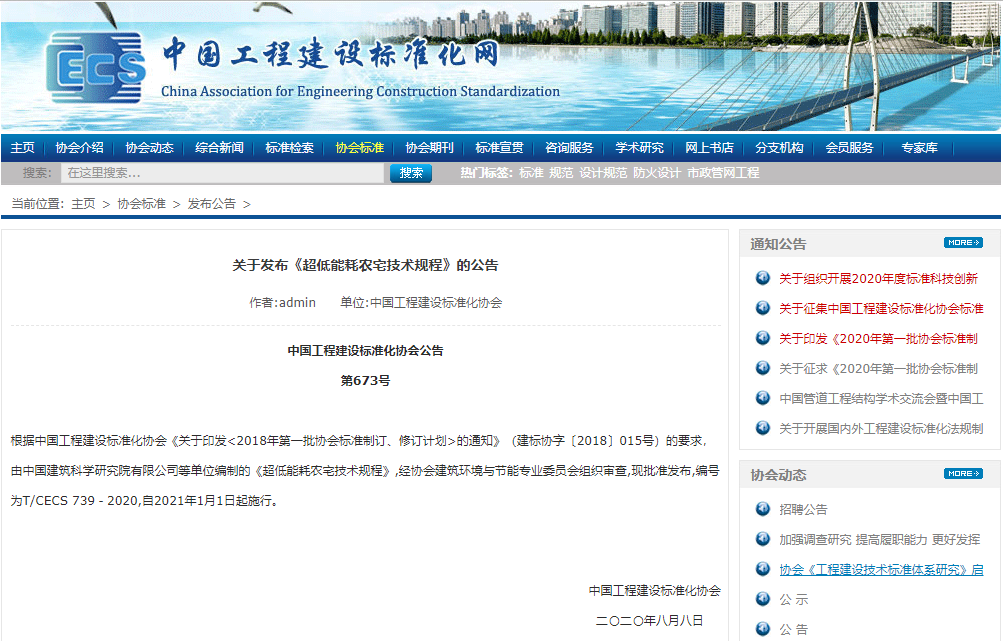Click 主页 in breadcrumb path
Screen dimensions: 1003x641
pos(83,203)
